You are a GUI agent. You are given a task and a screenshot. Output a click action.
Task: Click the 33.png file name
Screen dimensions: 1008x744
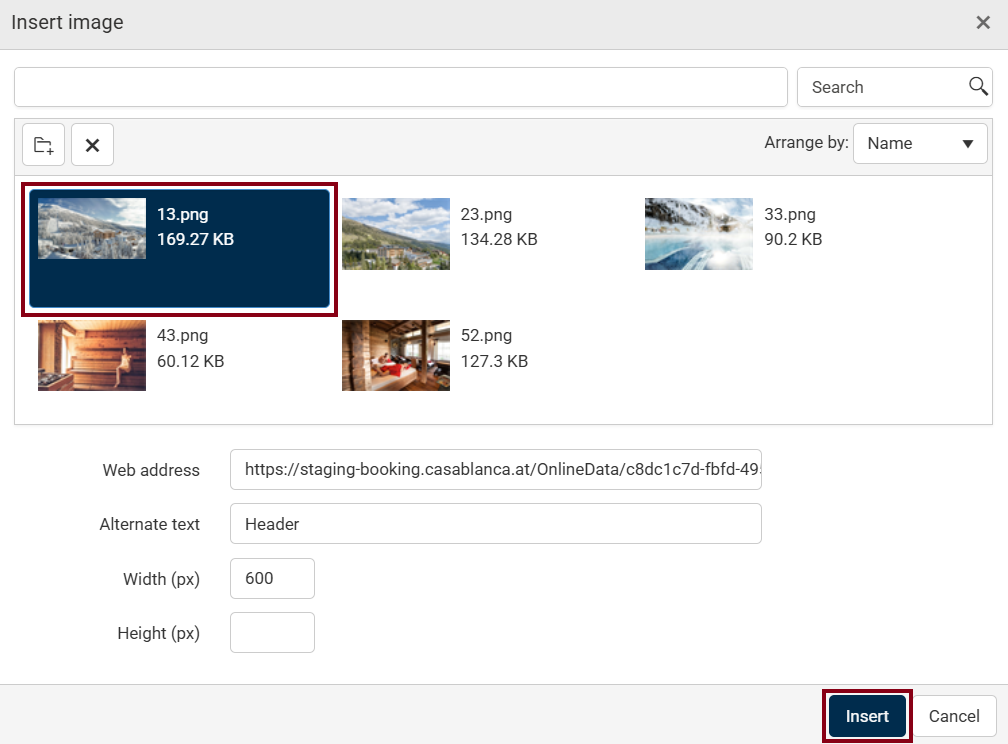789,214
